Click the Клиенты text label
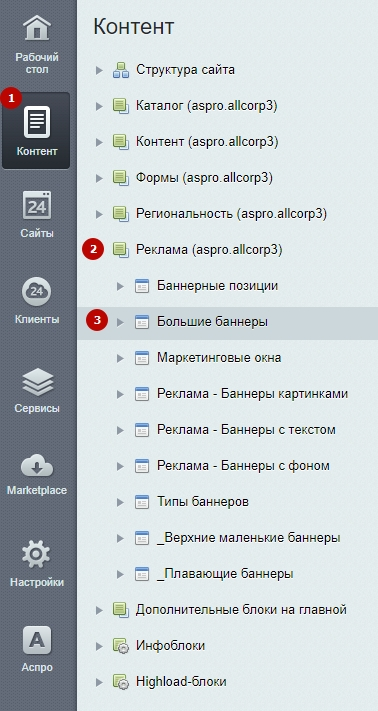 coord(37,319)
